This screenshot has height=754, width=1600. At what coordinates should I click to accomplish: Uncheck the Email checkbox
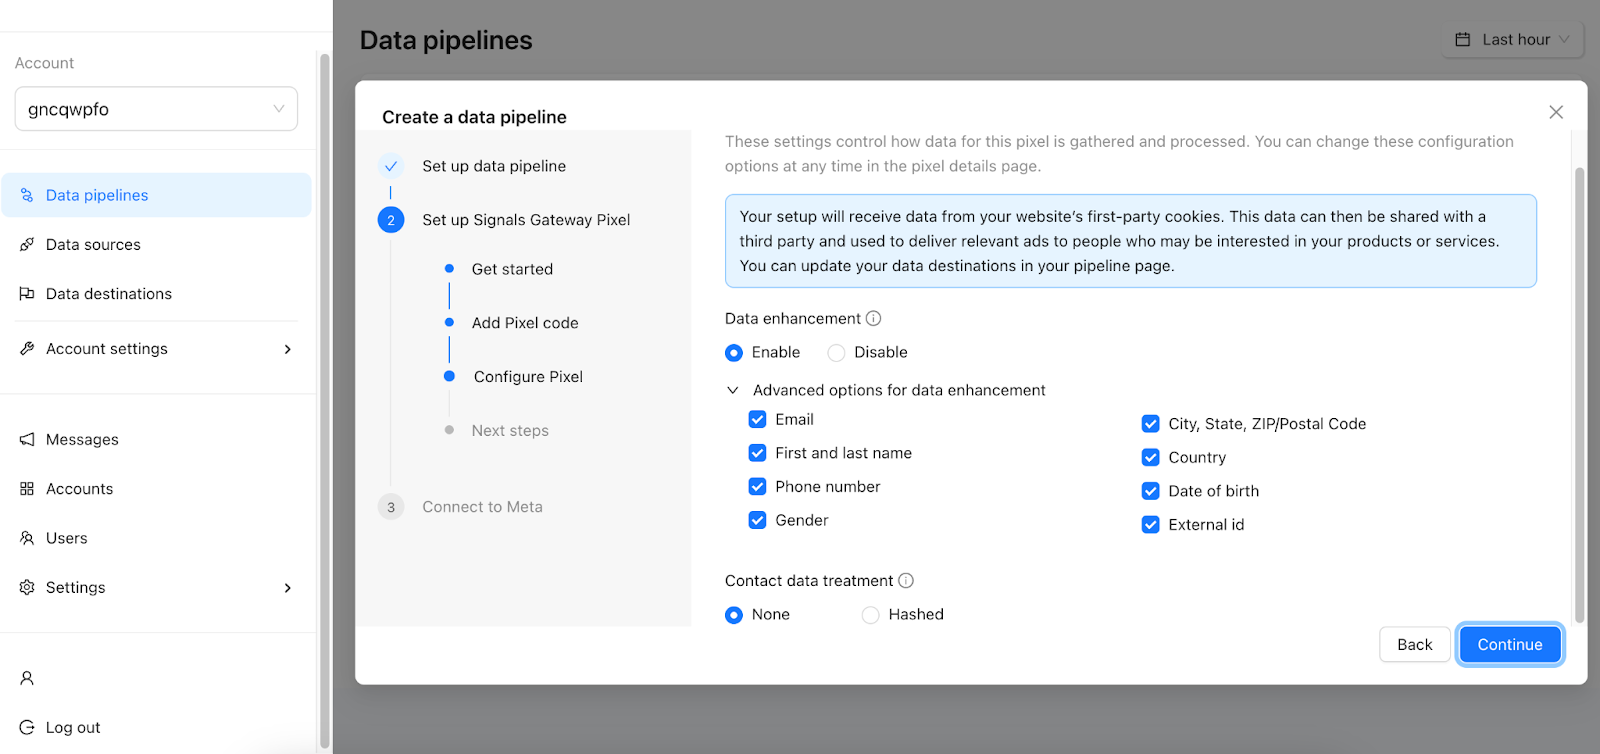(757, 419)
